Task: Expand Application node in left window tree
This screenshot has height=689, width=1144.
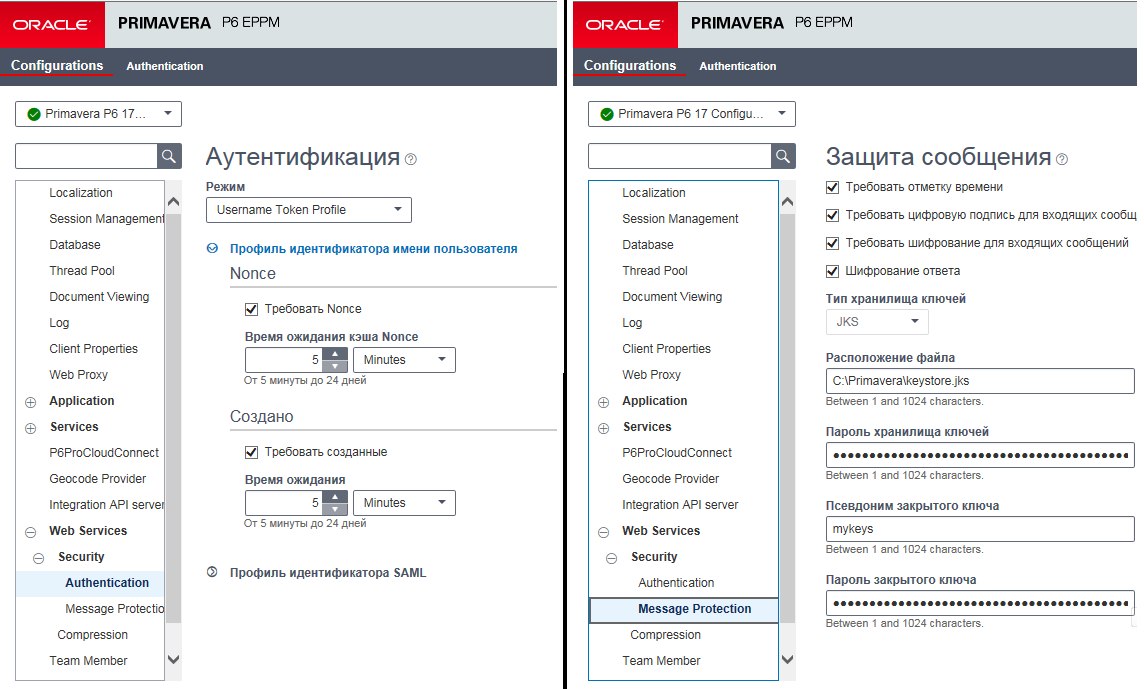Action: click(31, 402)
